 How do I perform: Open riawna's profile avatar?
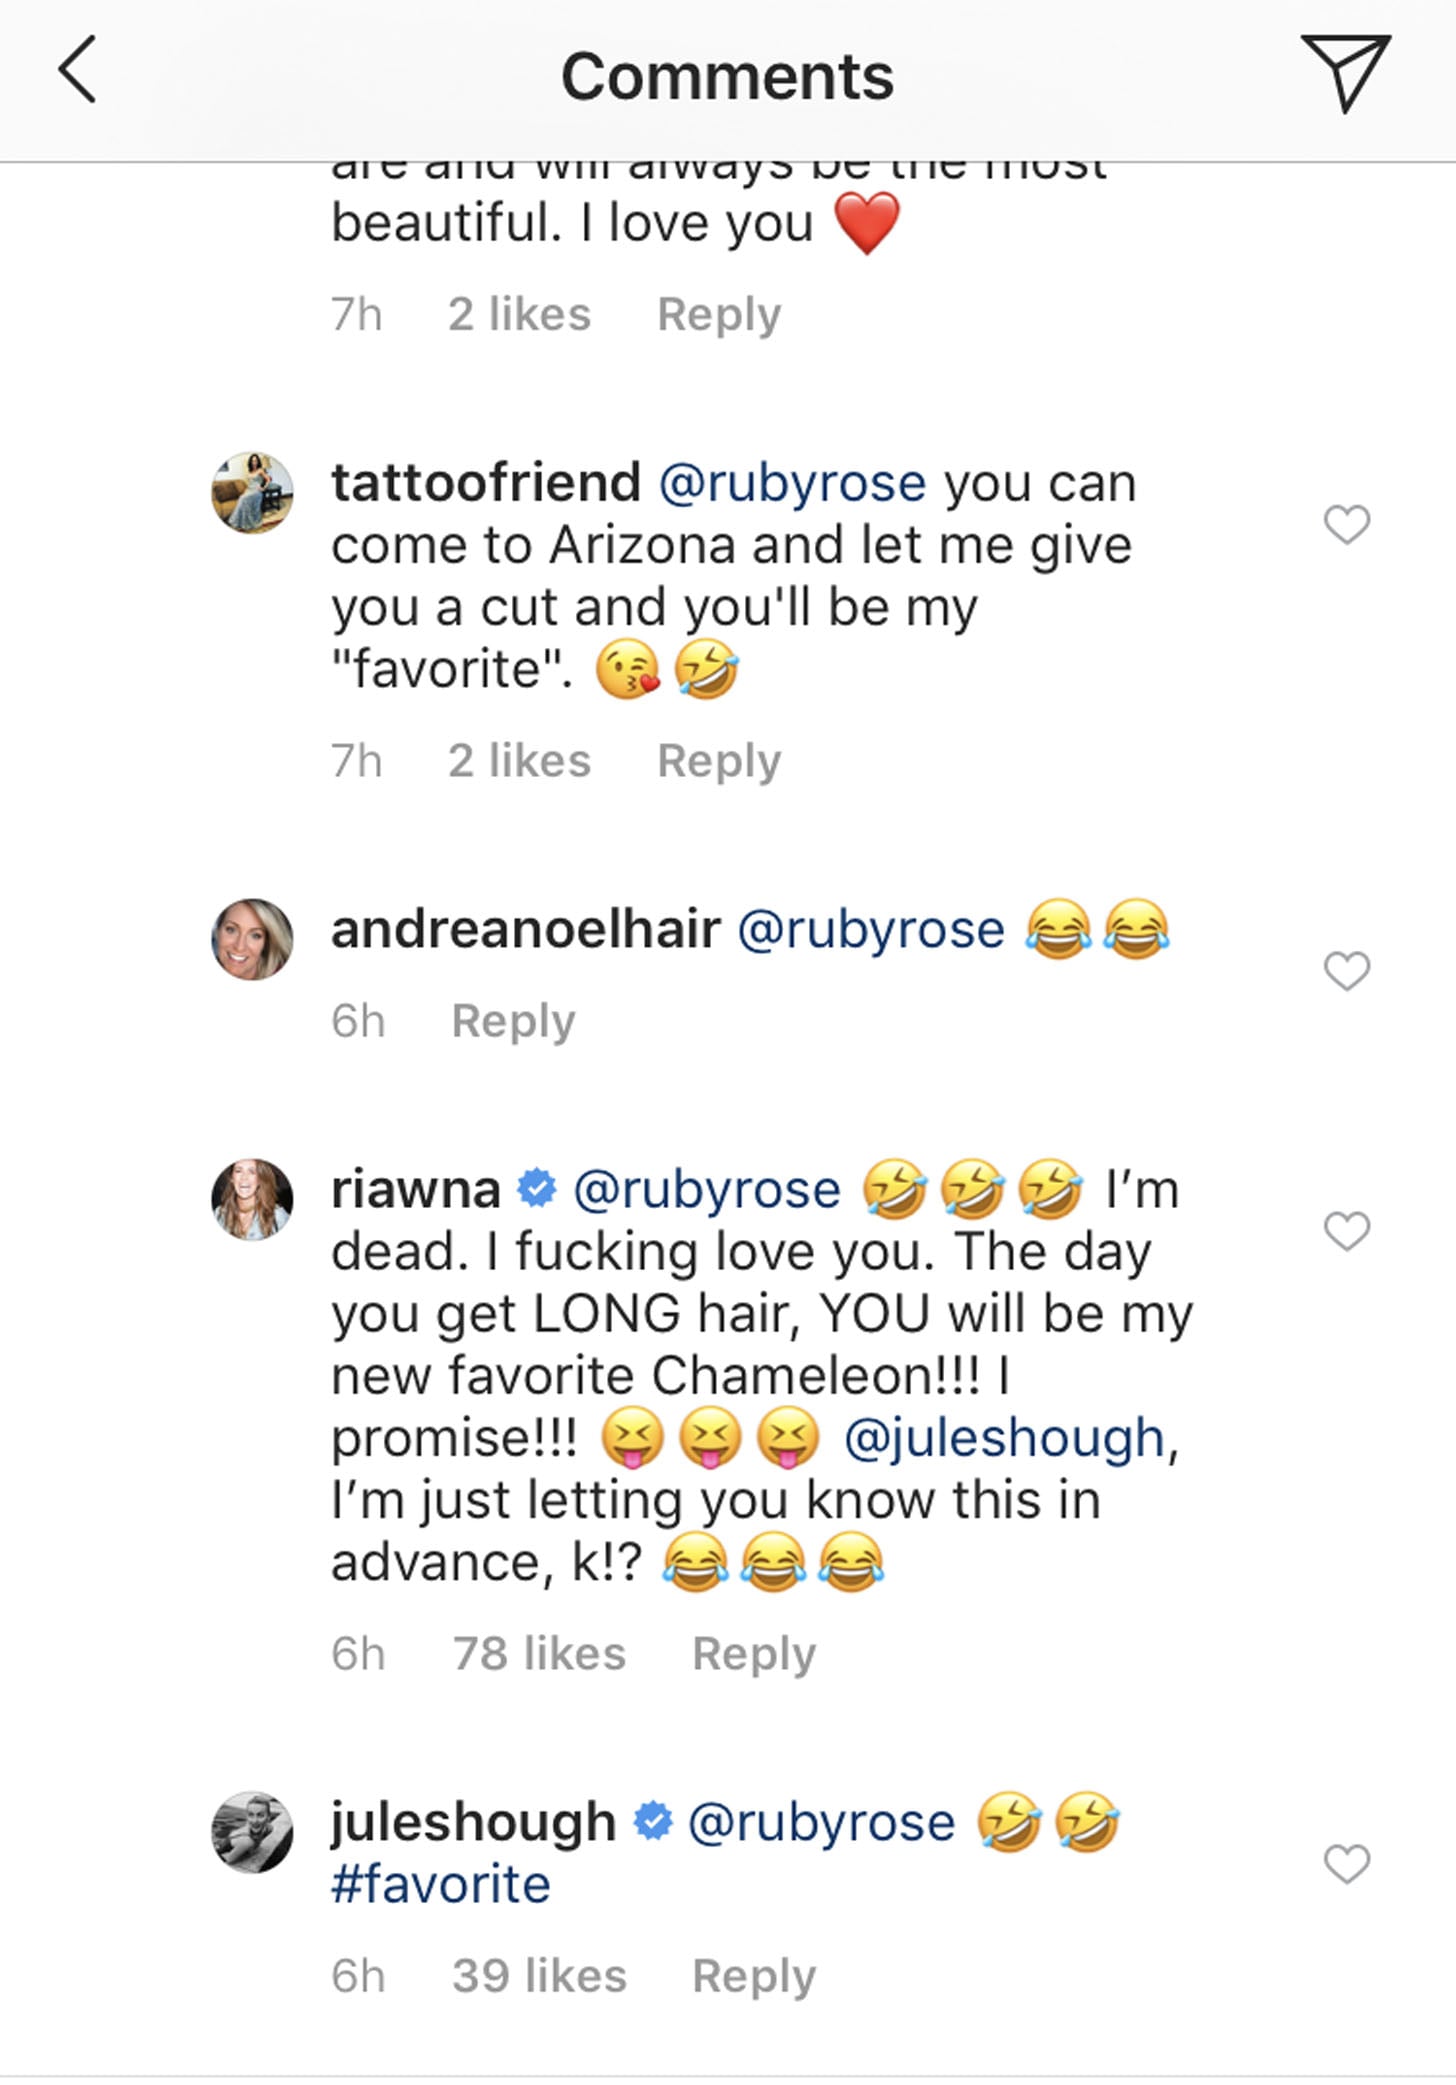pos(252,1199)
